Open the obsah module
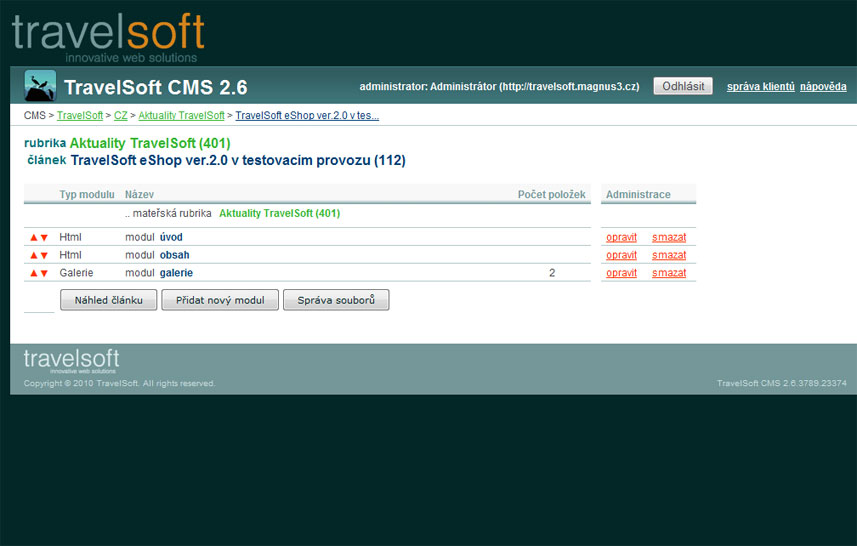 pyautogui.click(x=174, y=255)
